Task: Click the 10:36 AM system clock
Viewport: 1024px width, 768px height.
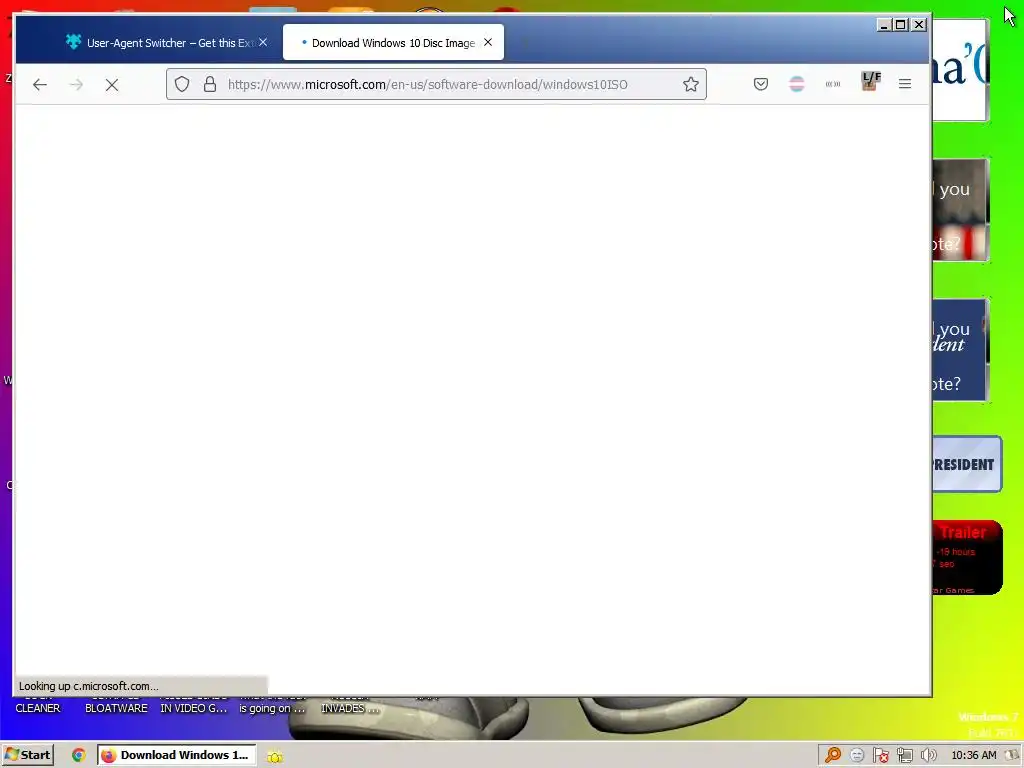Action: click(x=974, y=755)
